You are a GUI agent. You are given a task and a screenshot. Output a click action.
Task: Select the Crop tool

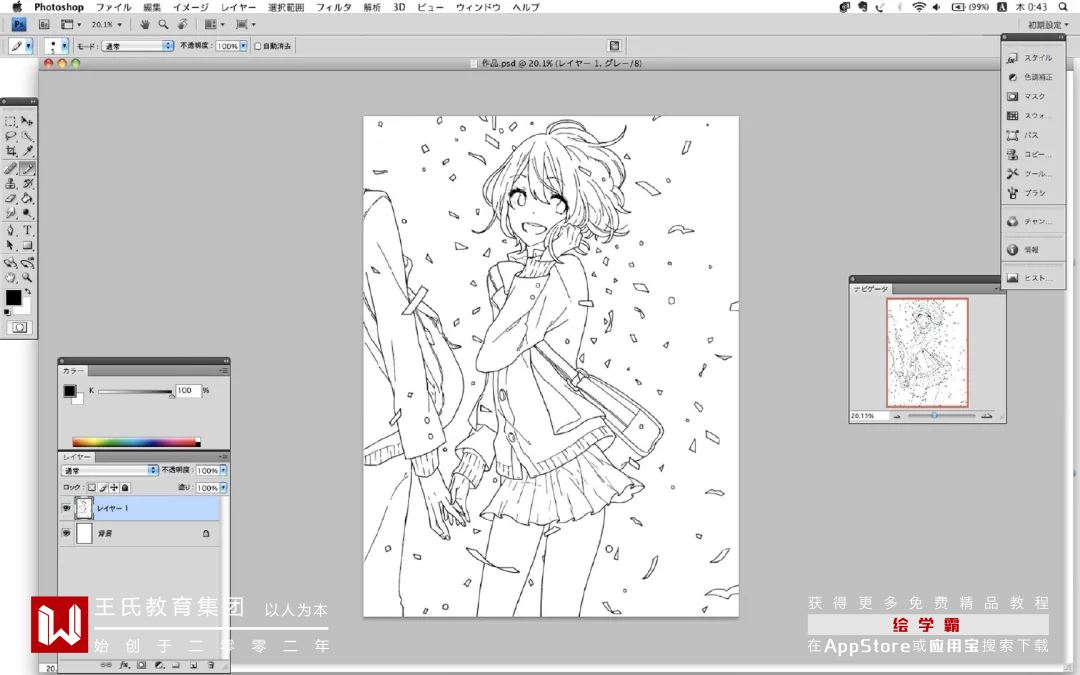[10, 151]
